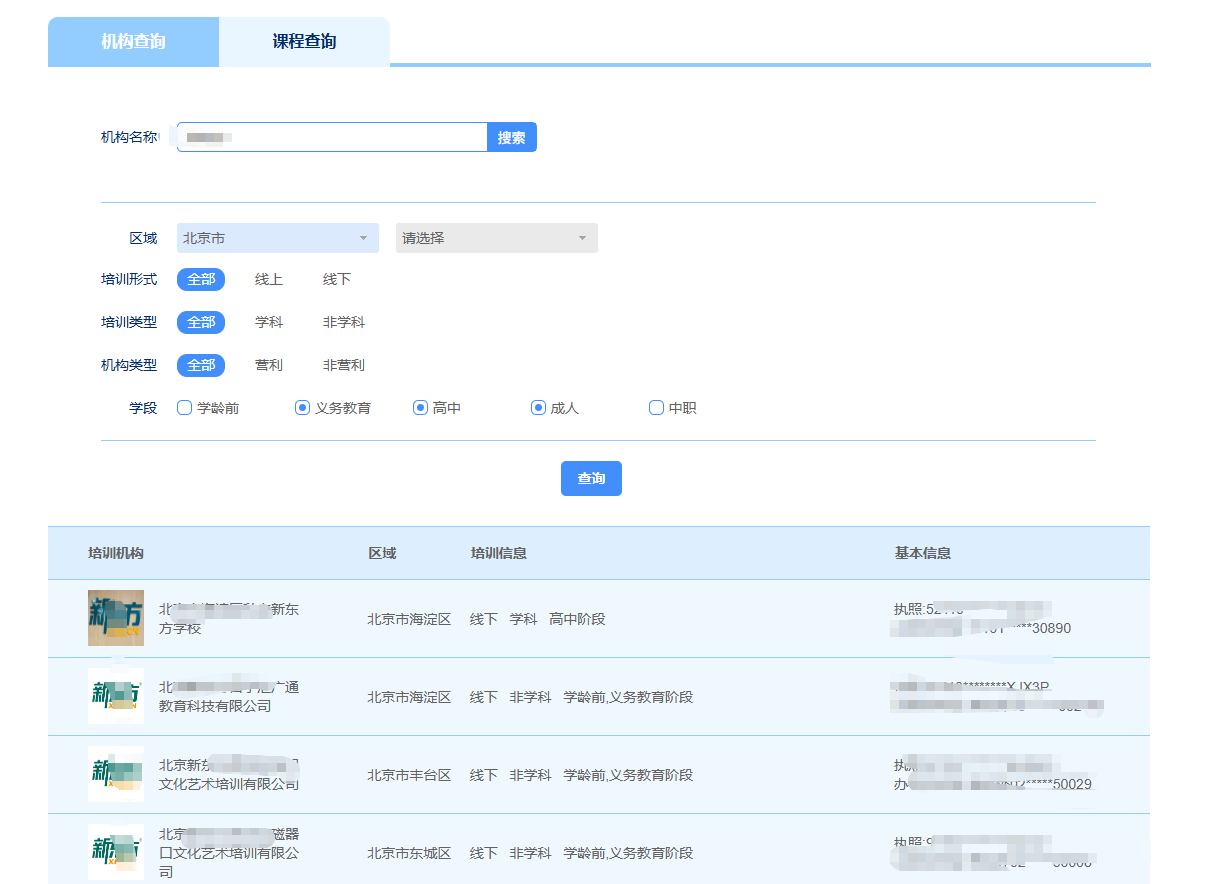Select 全部 for 培训形式

coord(201,280)
